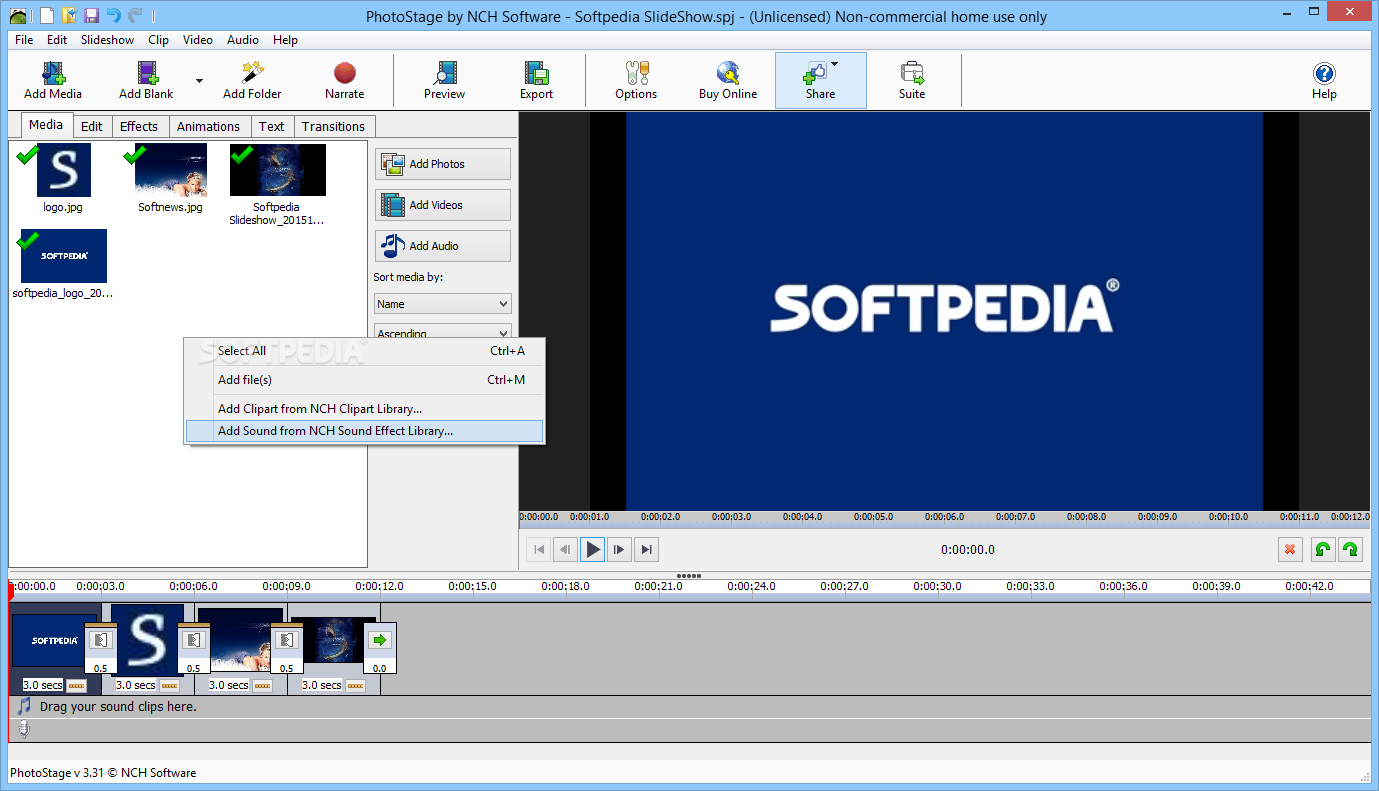The height and width of the screenshot is (791, 1379).
Task: Click the transition icon after the S logo clip
Action: (193, 639)
